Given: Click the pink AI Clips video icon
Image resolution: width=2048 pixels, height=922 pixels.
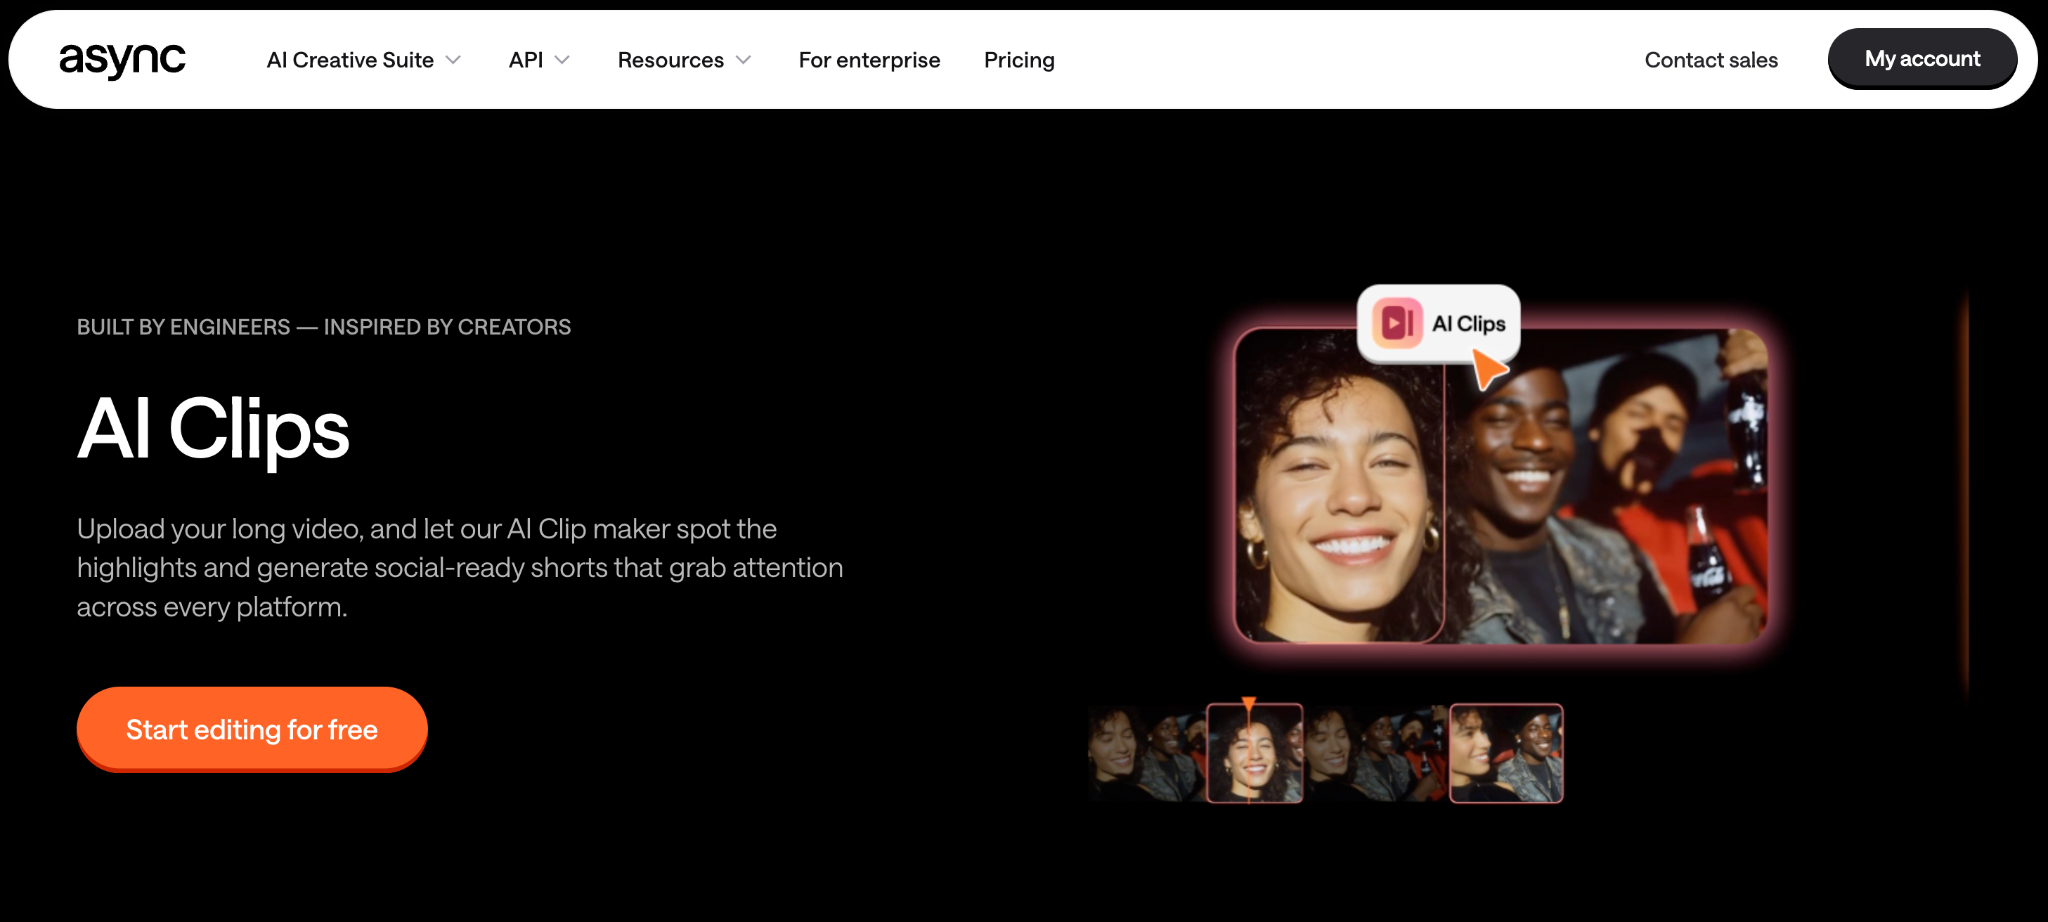Looking at the screenshot, I should pos(1397,323).
